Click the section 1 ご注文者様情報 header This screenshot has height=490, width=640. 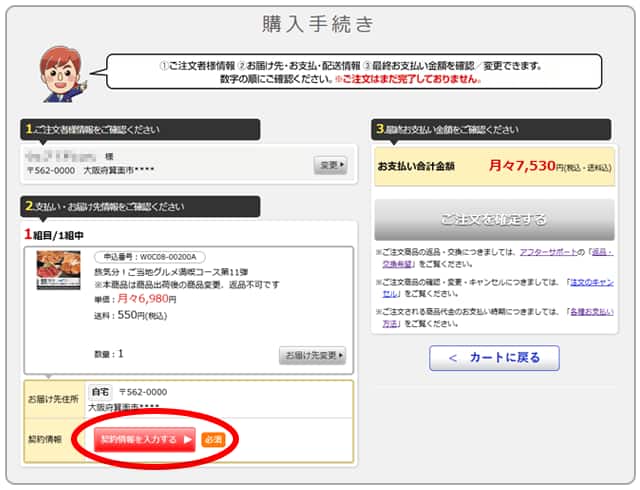coord(140,129)
